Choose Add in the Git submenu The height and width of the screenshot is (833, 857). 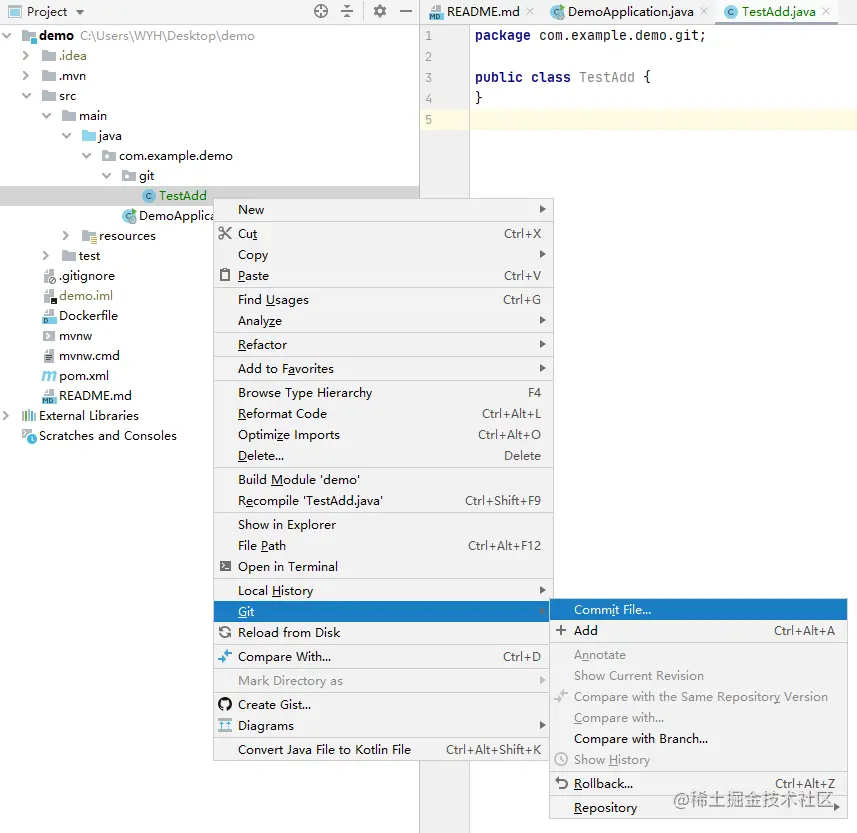(698, 631)
